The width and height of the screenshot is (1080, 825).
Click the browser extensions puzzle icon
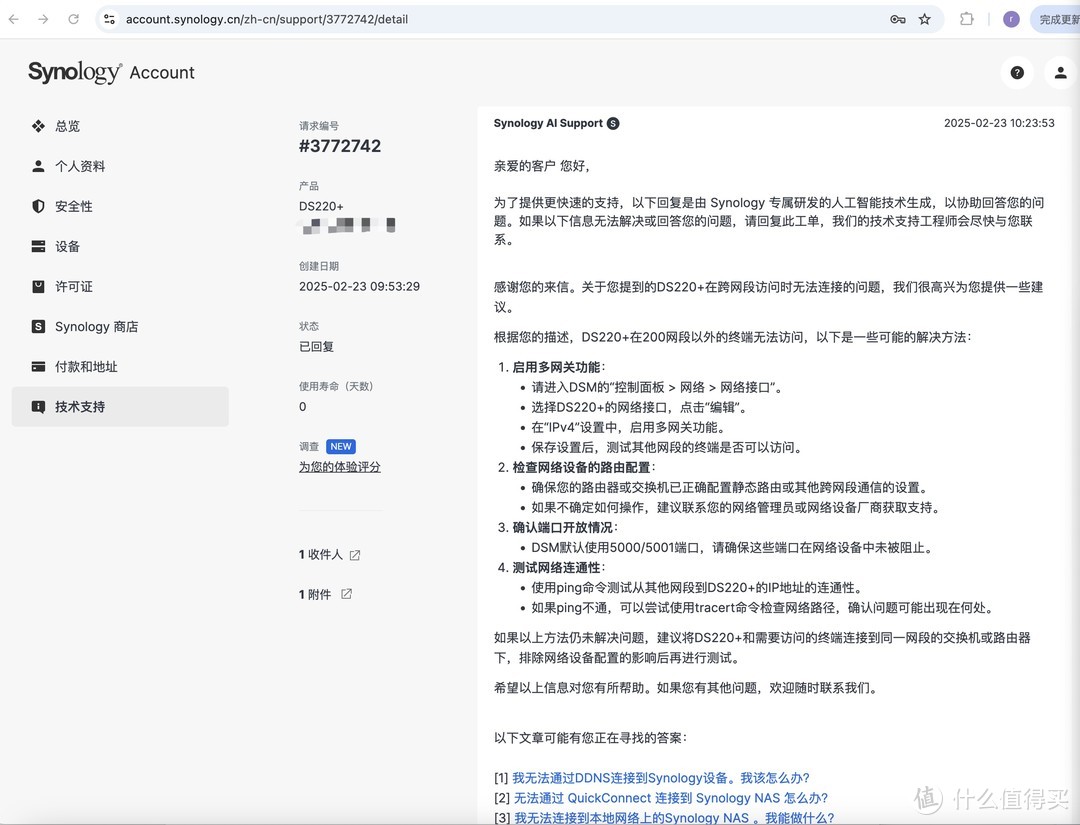pyautogui.click(x=966, y=18)
